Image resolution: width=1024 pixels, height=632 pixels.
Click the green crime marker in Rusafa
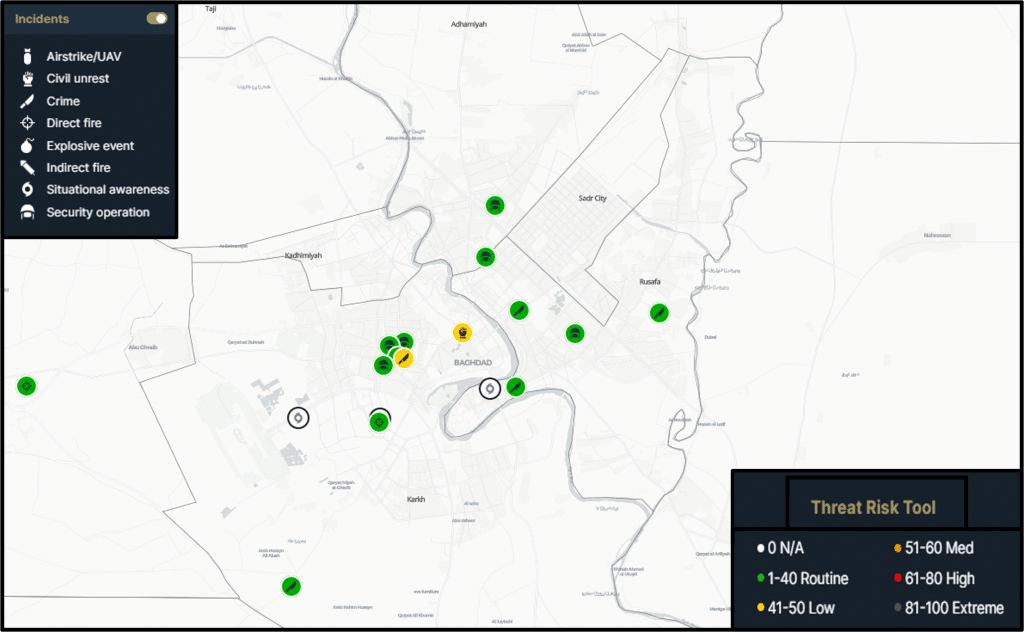(x=658, y=312)
